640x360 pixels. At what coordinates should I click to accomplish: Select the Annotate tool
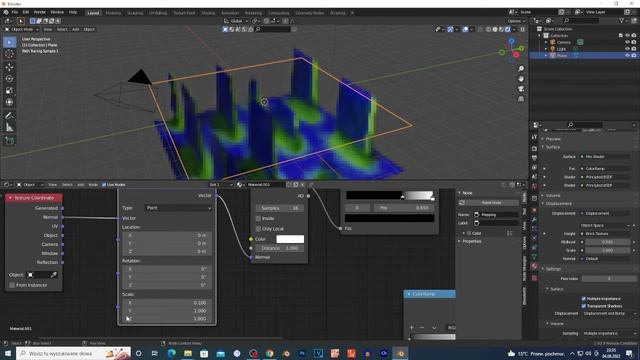tap(9, 116)
